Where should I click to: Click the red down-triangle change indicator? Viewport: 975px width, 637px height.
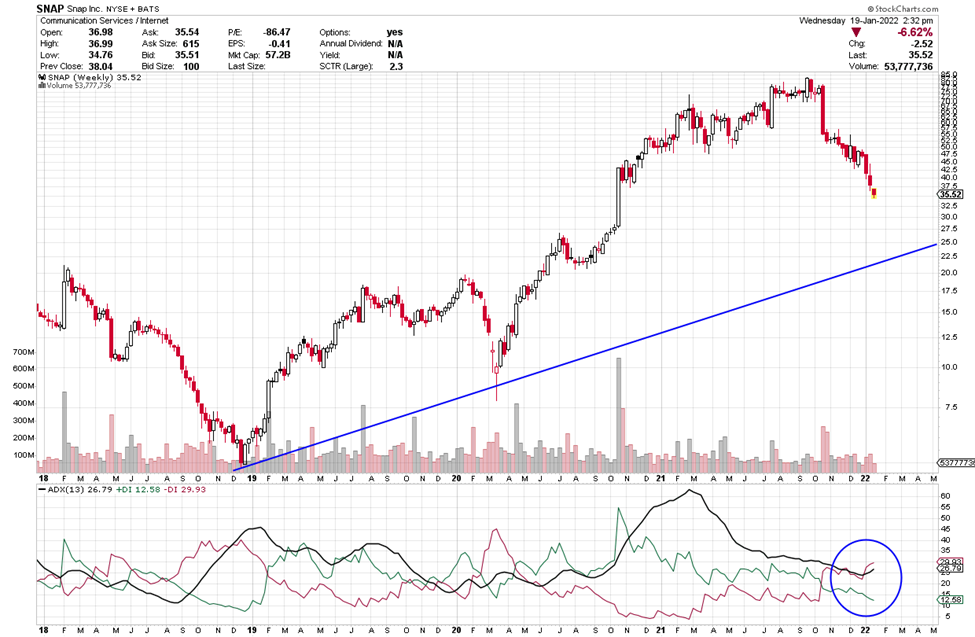click(x=856, y=32)
